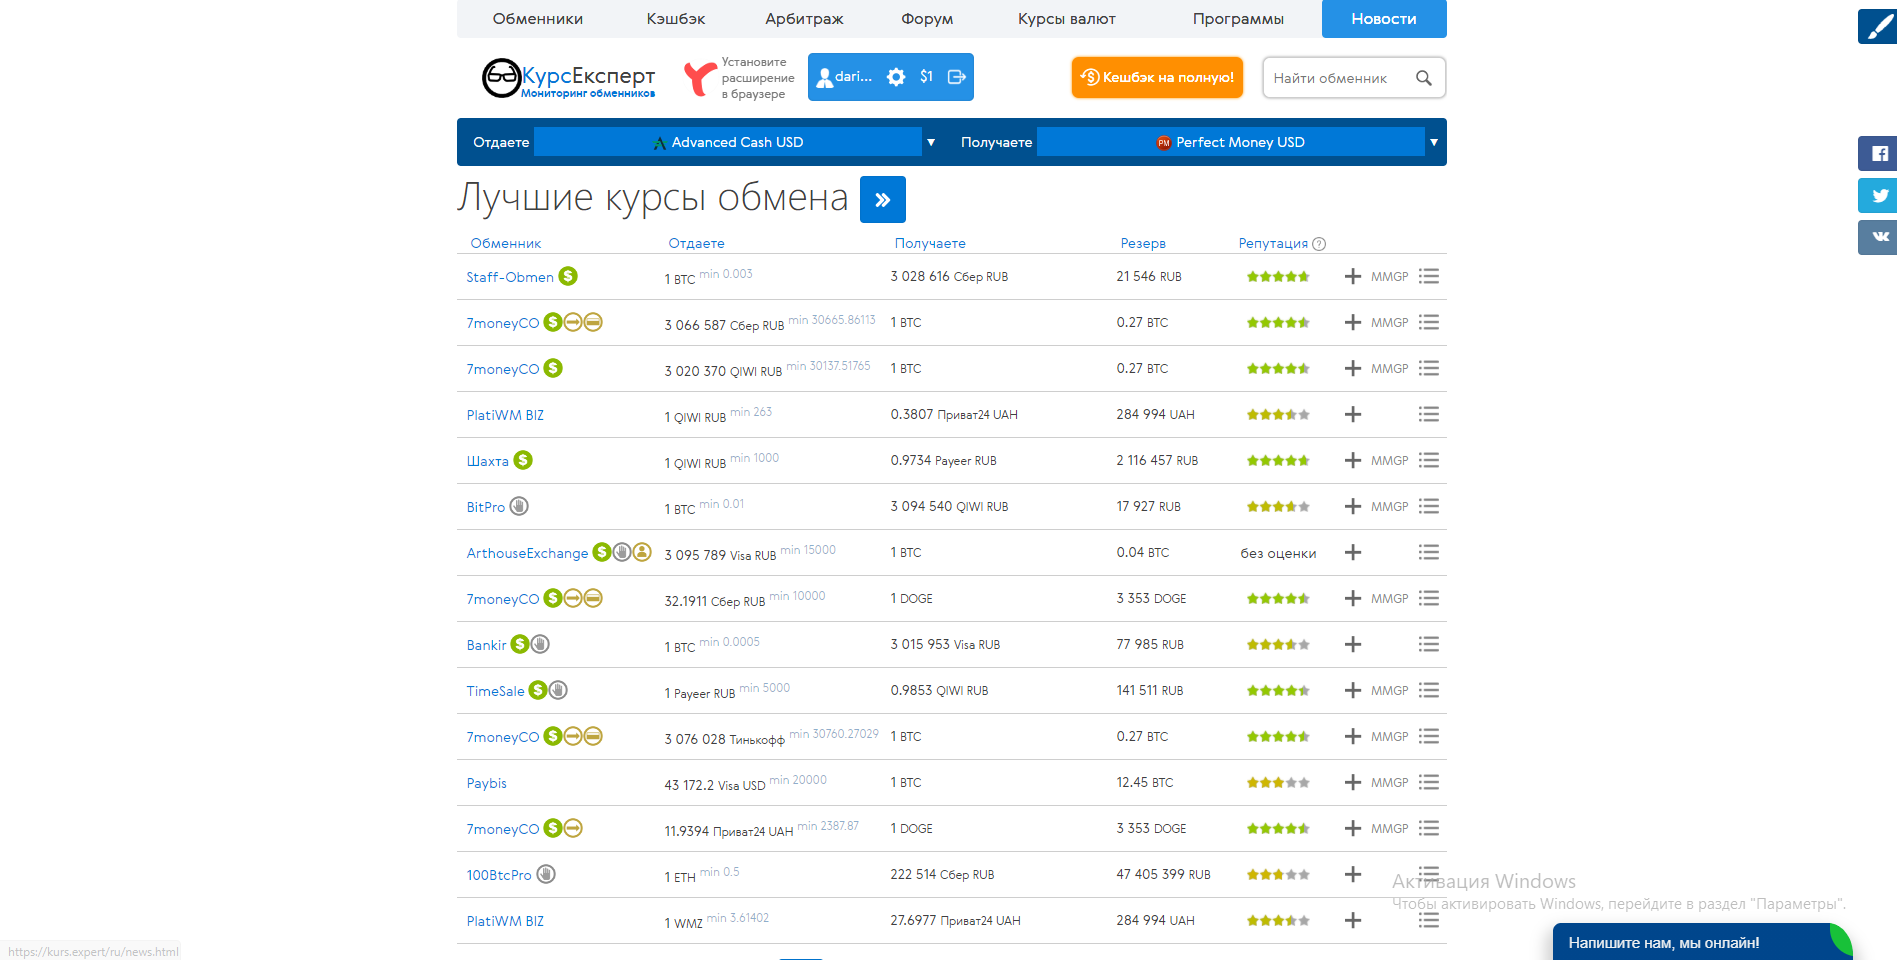Click the green dollar icon next to Staff-Obmen
The width and height of the screenshot is (1897, 960).
(x=568, y=276)
